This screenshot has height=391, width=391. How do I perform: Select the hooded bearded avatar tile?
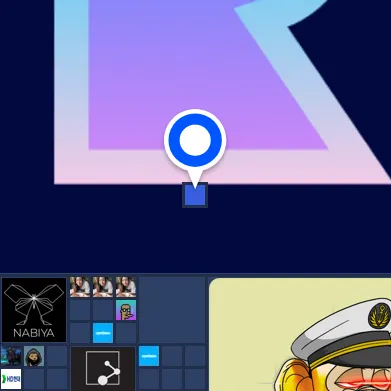(34, 356)
